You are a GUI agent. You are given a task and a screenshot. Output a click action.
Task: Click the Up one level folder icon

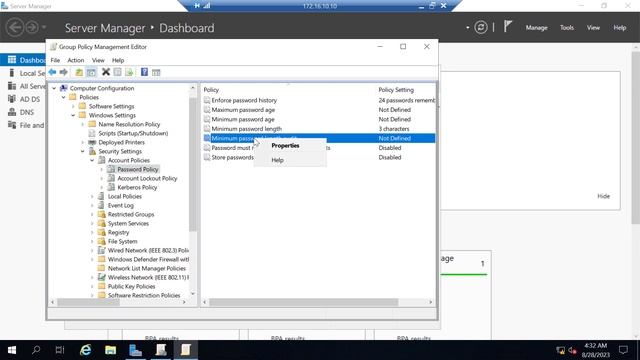pyautogui.click(x=79, y=72)
